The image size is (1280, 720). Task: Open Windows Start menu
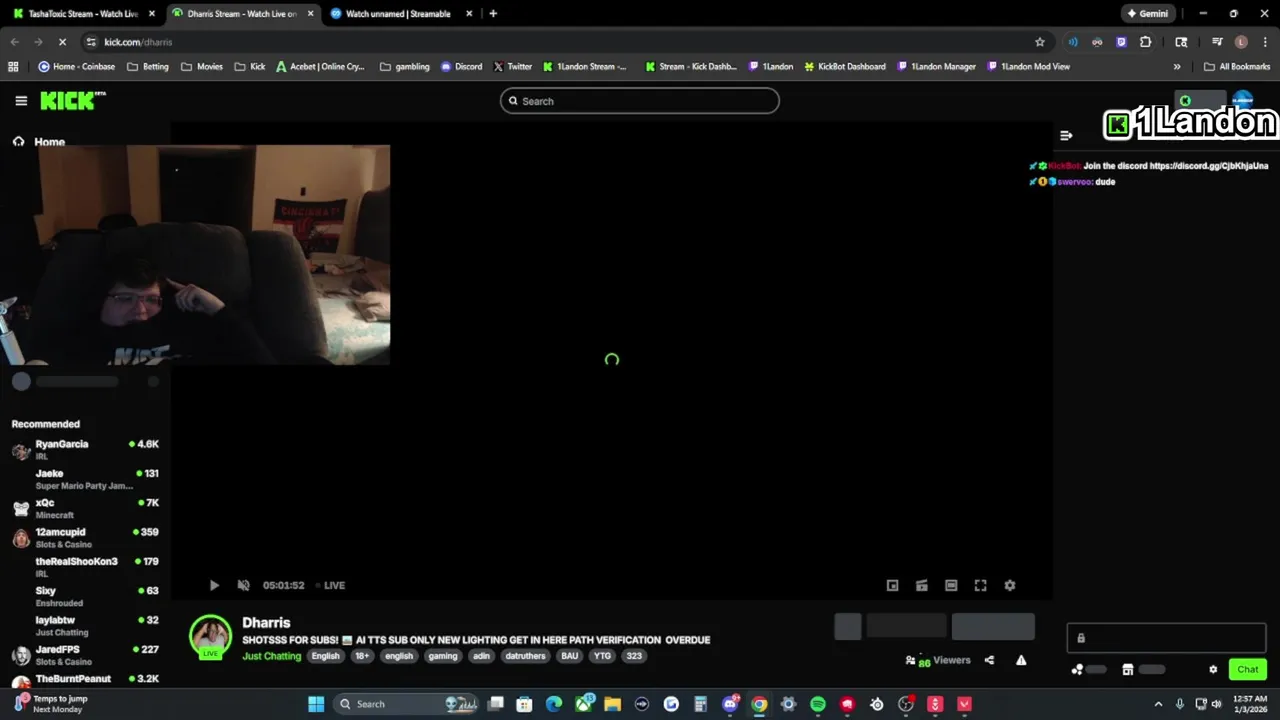(x=316, y=704)
